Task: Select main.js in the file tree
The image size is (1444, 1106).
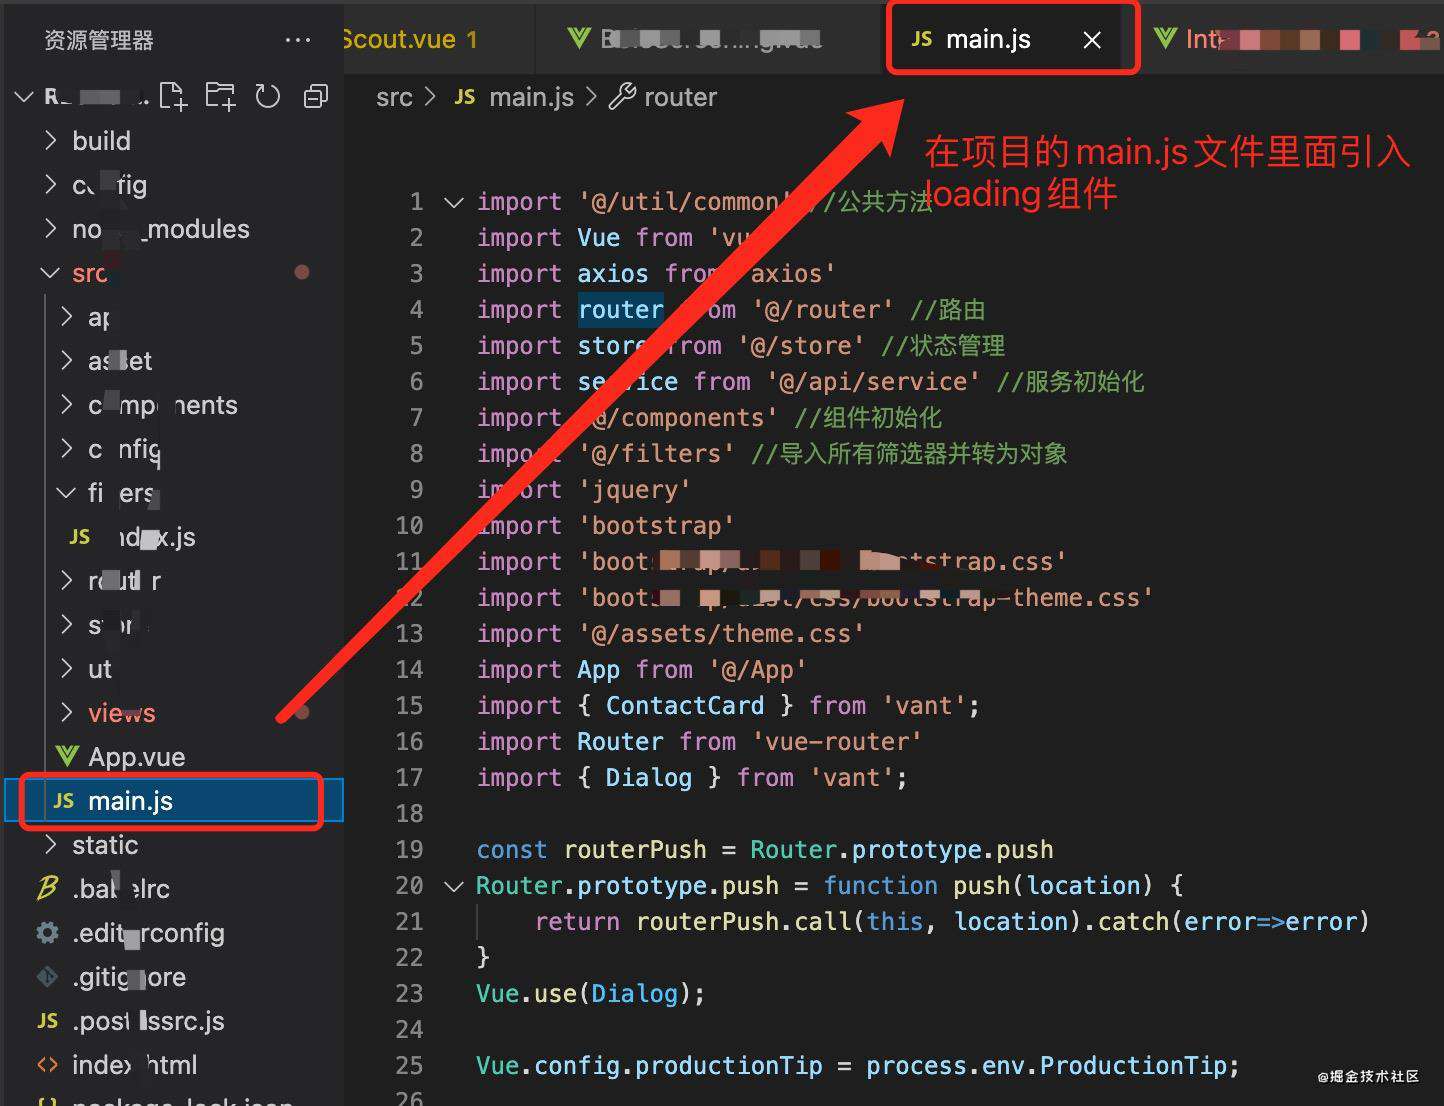Action: (172, 801)
